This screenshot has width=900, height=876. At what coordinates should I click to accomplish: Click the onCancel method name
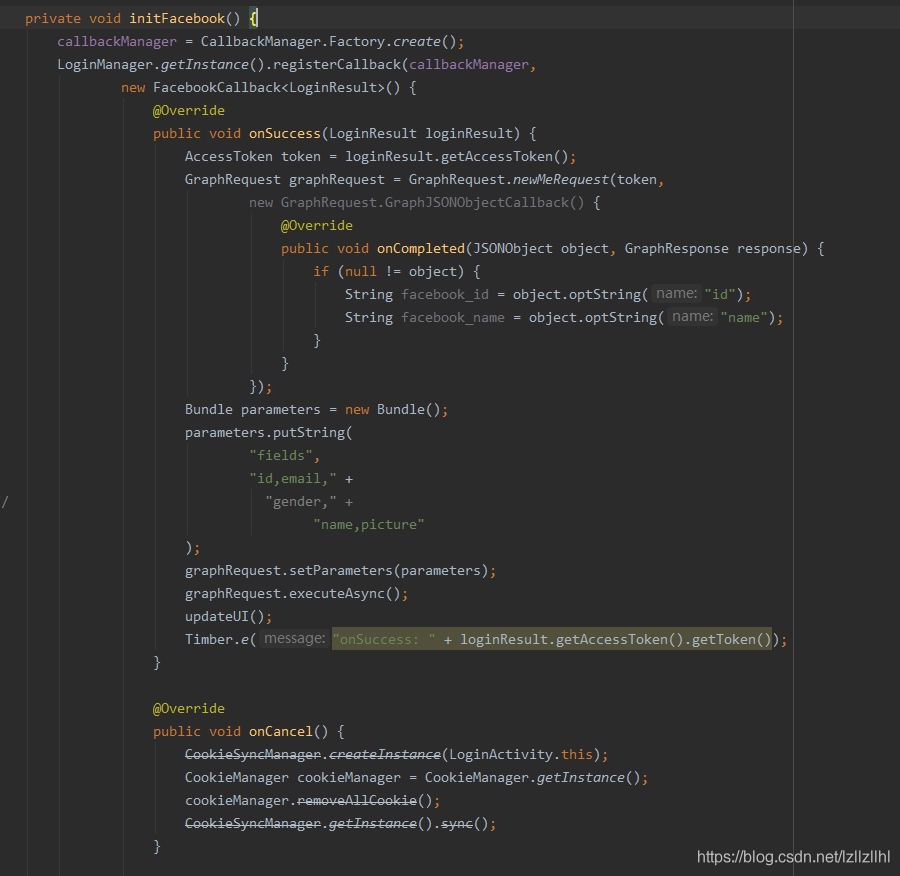tap(281, 731)
